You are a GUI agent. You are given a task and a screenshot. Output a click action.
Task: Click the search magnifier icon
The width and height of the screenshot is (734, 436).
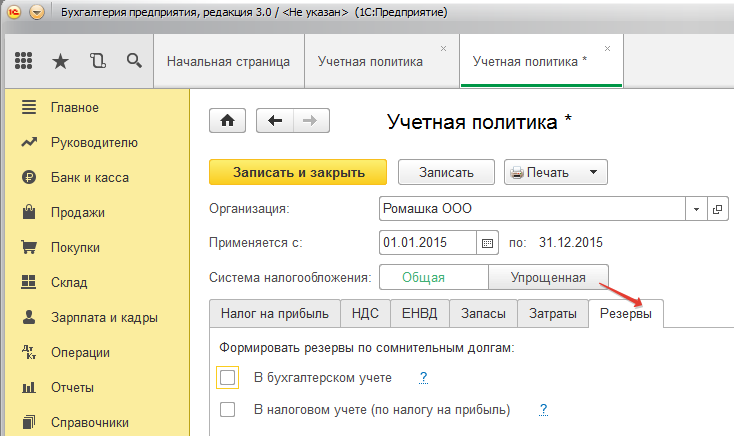(133, 61)
